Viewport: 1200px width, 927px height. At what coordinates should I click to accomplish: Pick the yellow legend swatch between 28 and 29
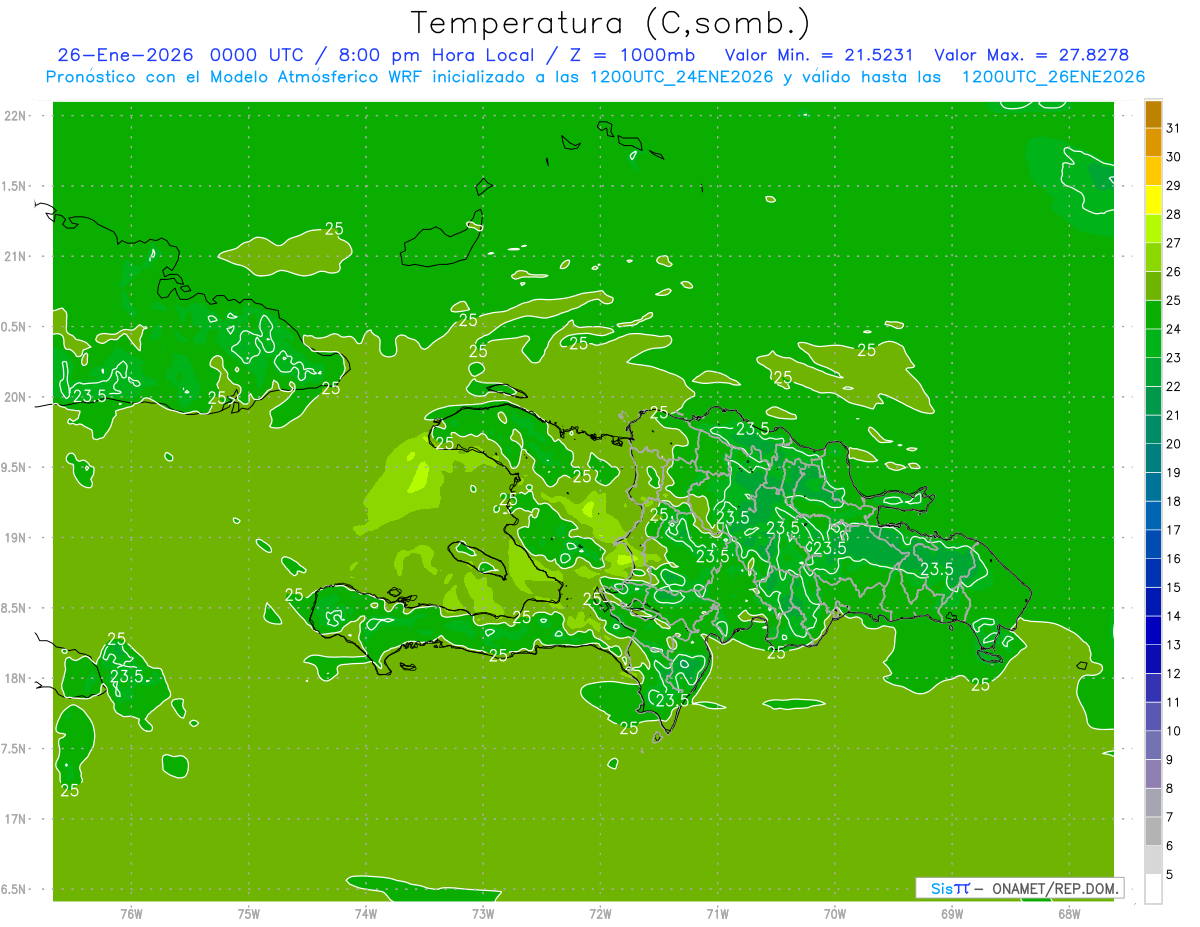1153,200
